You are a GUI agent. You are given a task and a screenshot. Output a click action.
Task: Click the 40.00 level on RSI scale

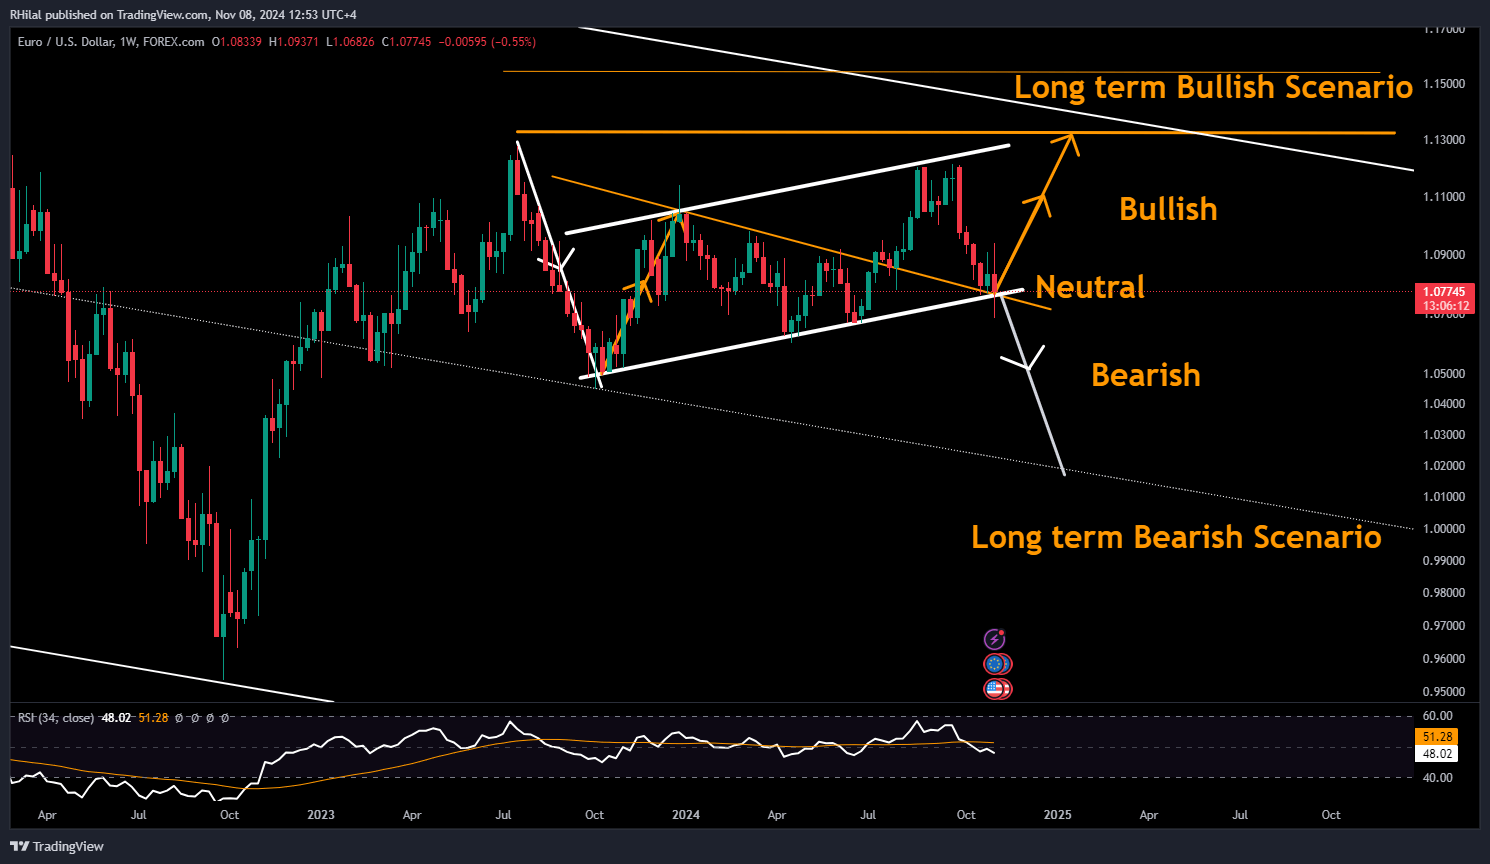tap(1437, 778)
